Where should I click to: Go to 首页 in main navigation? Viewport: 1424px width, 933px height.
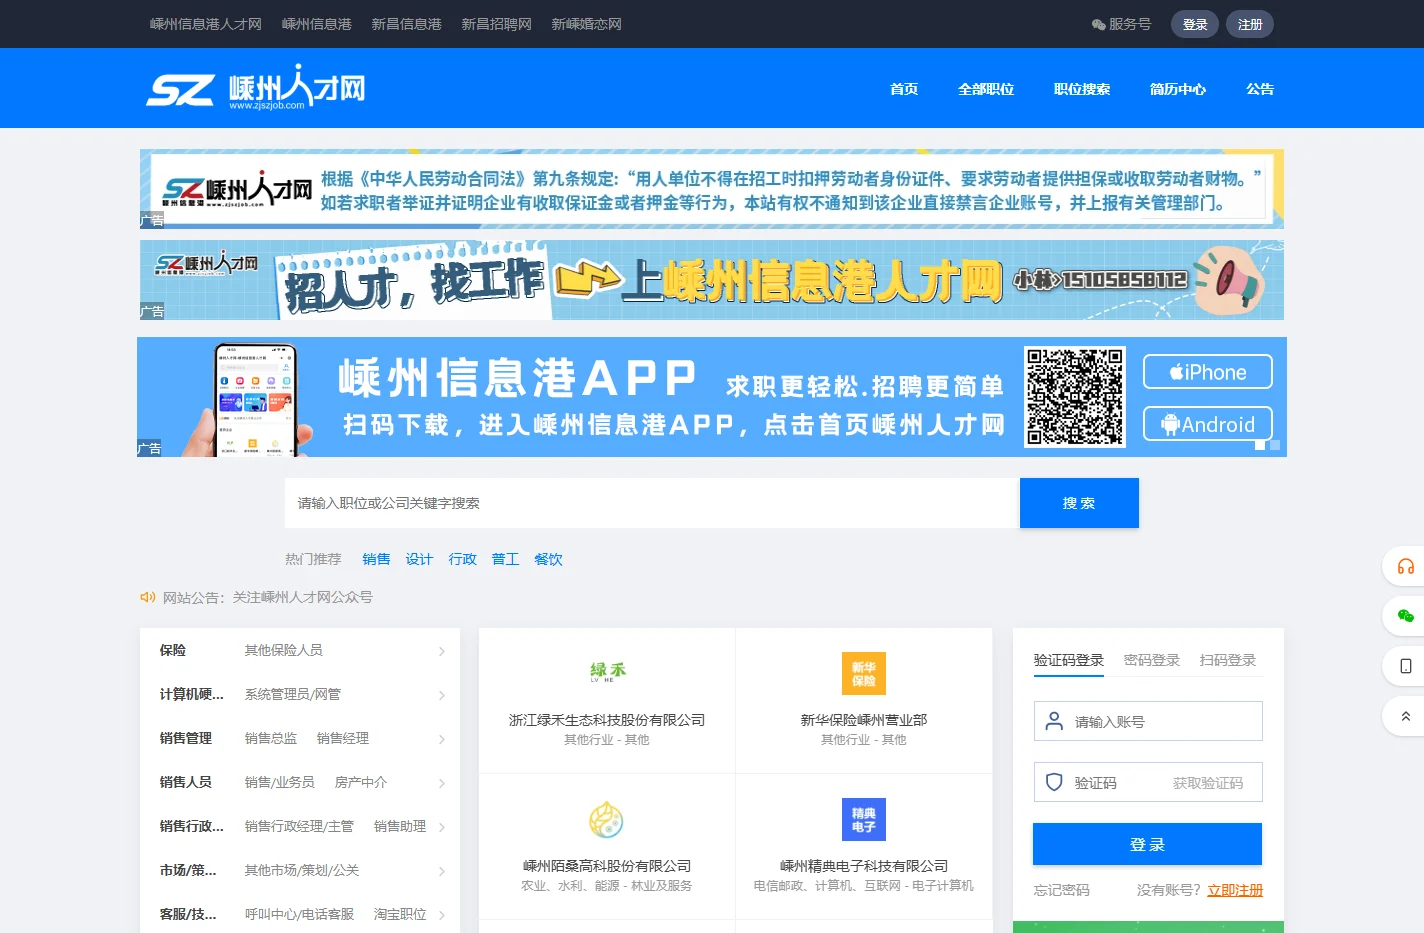tap(904, 89)
